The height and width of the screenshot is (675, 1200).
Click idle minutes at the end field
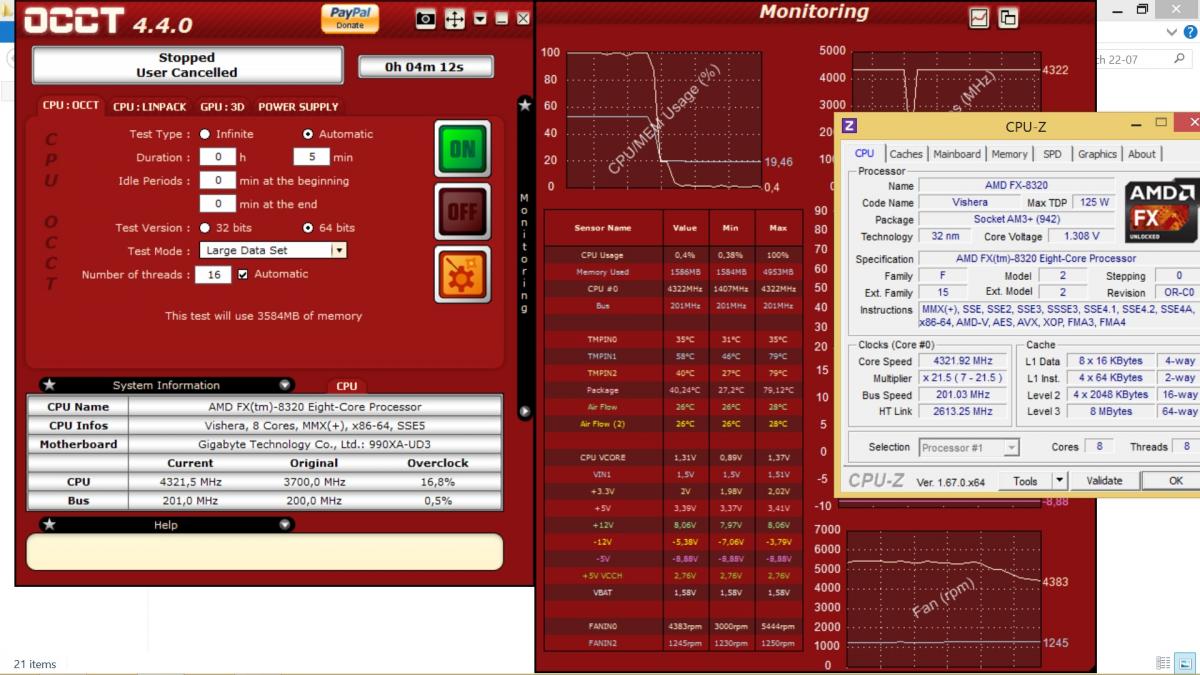click(217, 204)
